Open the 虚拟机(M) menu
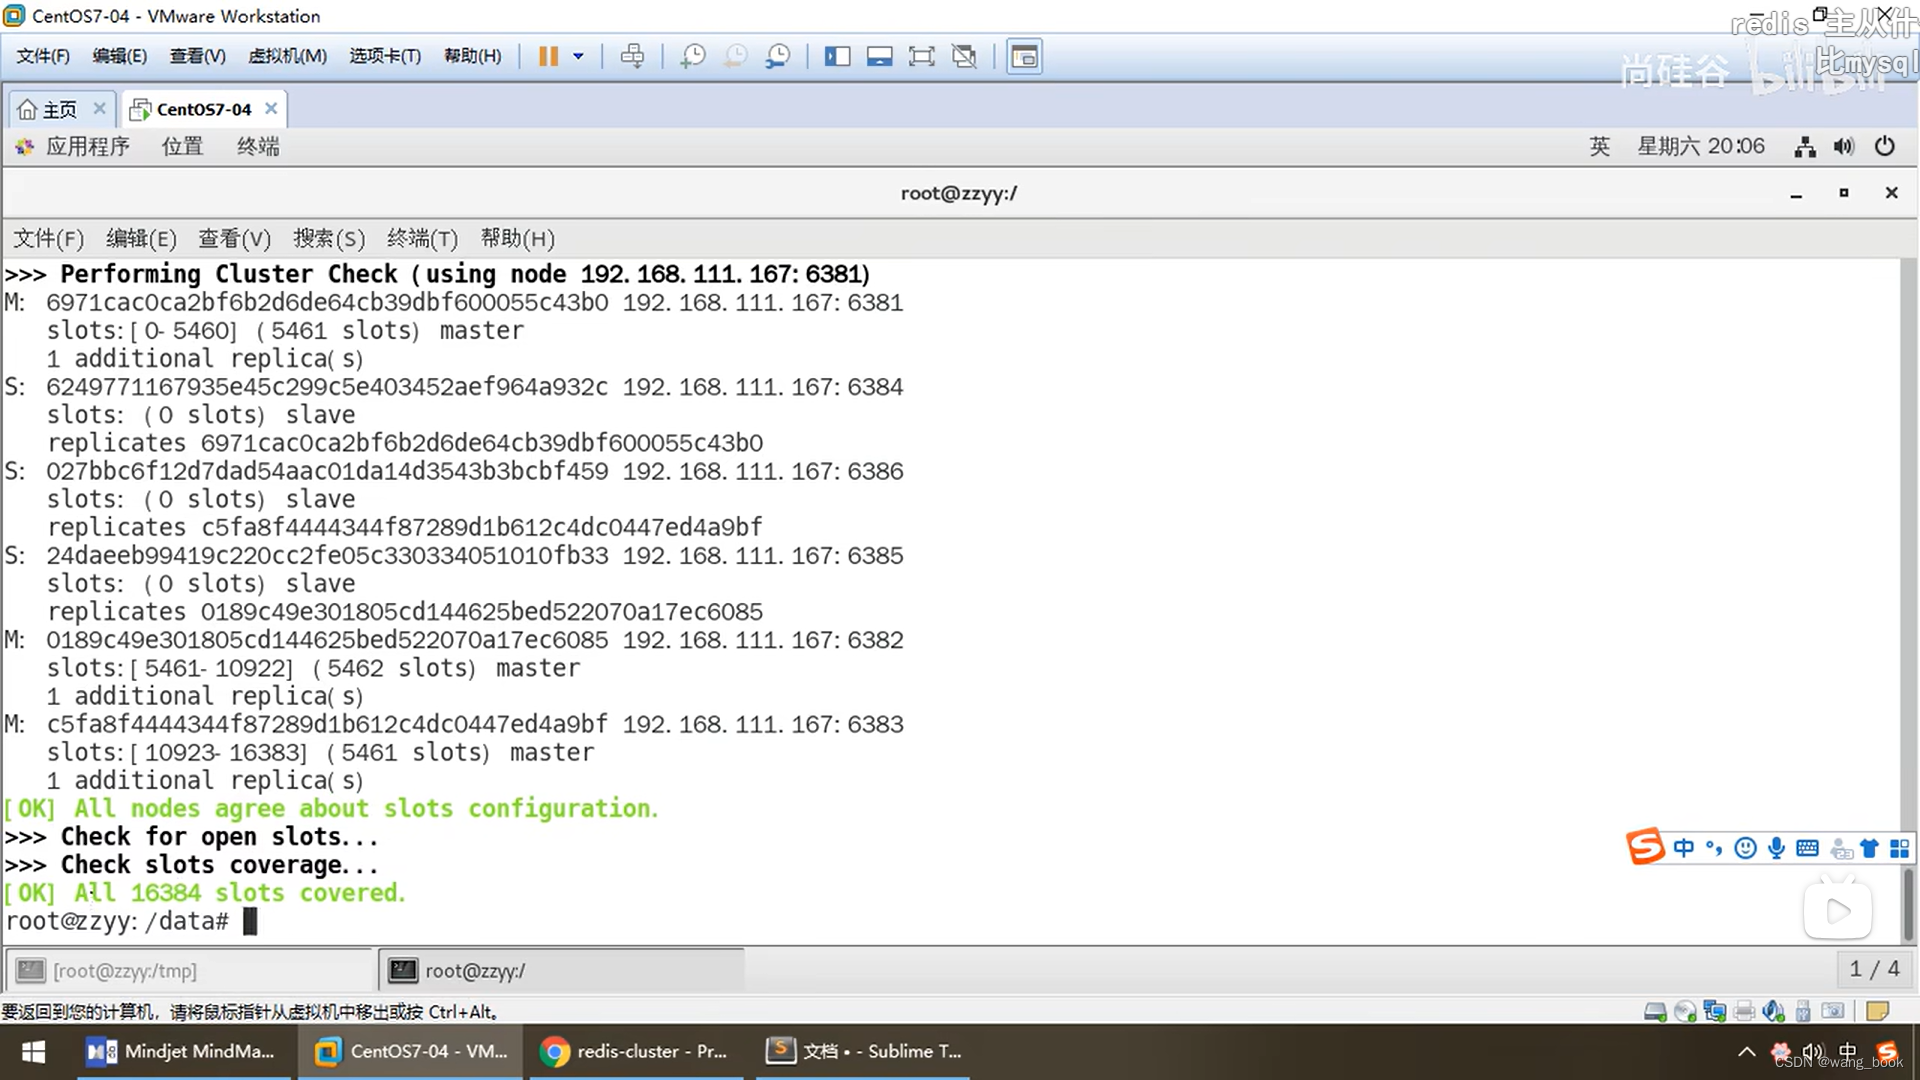 point(287,56)
